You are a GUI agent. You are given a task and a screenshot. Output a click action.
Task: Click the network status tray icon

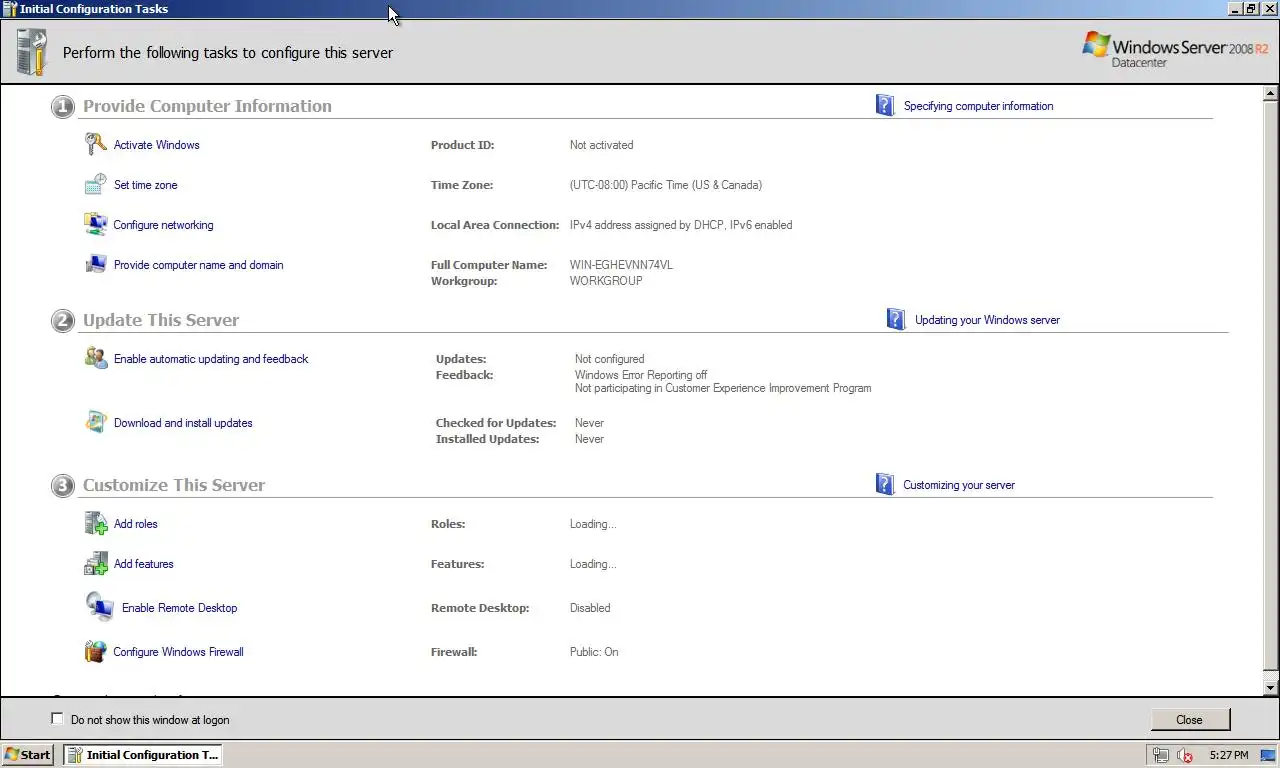(x=1160, y=755)
